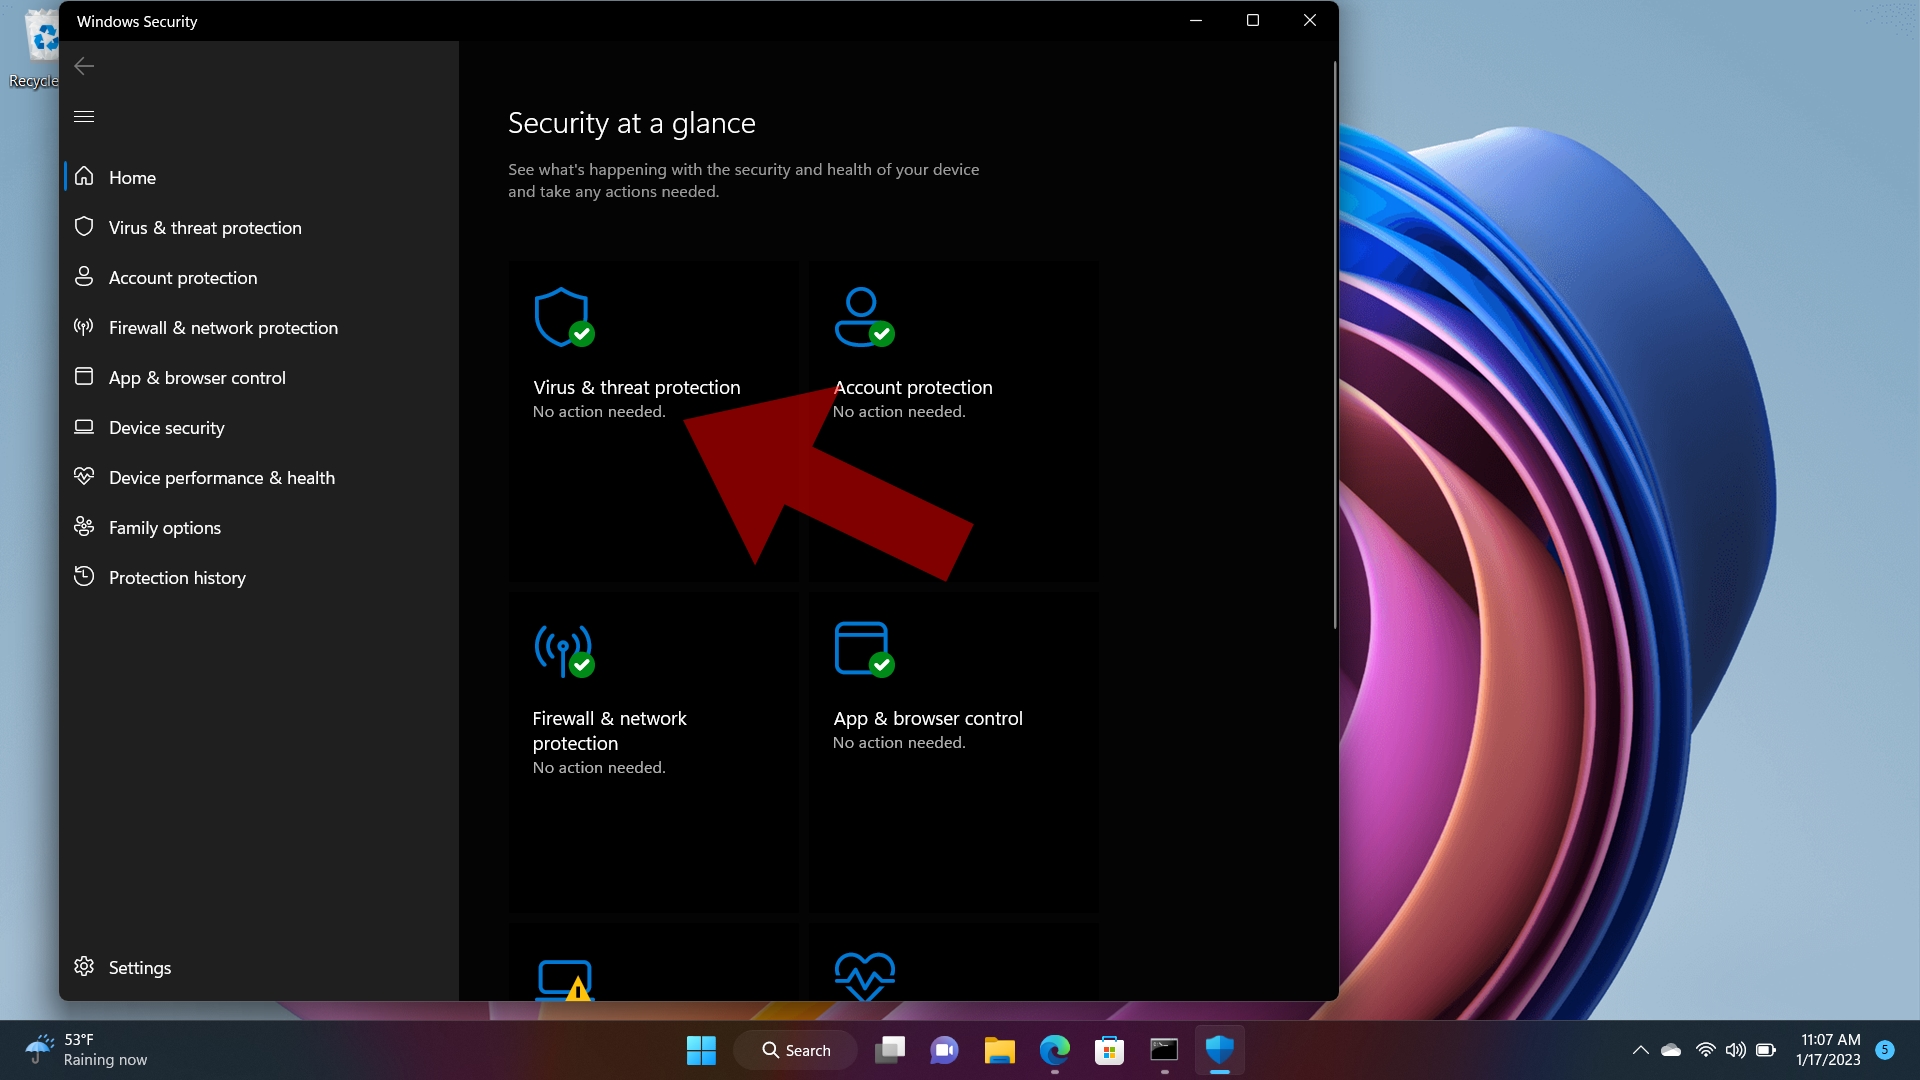The image size is (1920, 1080).
Task: Open the Windows Start menu button
Action: click(x=702, y=1050)
